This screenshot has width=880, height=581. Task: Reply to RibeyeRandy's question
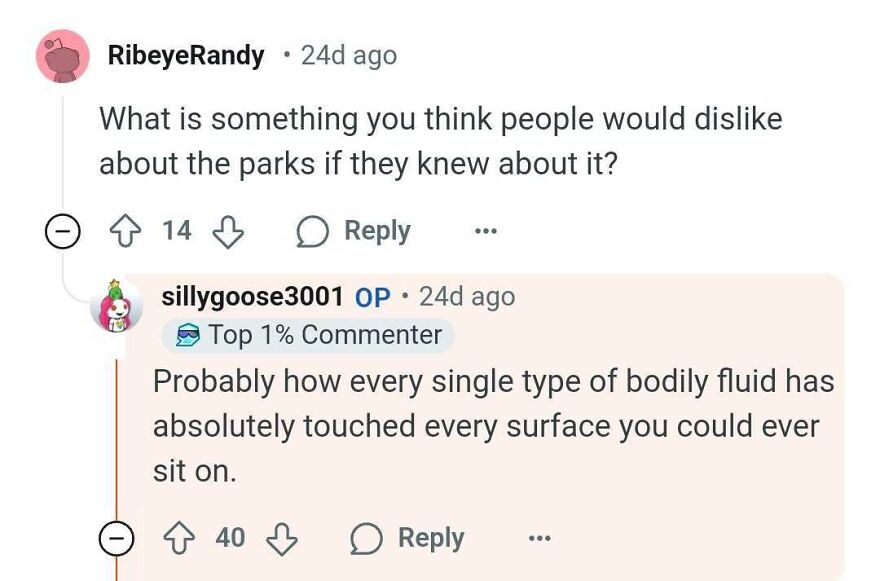[x=378, y=231]
